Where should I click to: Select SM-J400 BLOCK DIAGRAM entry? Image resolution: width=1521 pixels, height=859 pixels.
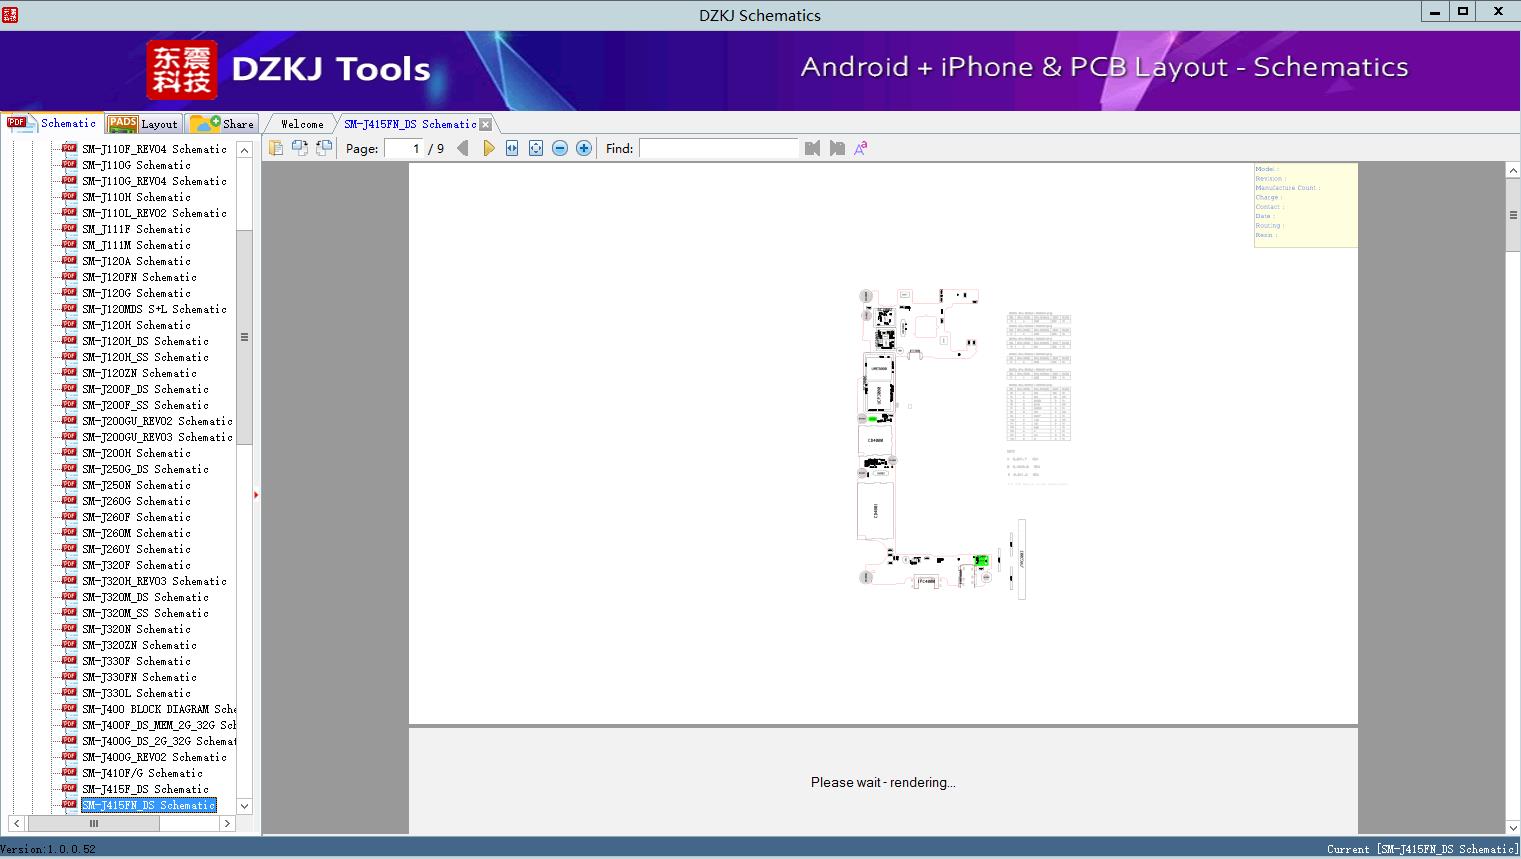click(159, 709)
